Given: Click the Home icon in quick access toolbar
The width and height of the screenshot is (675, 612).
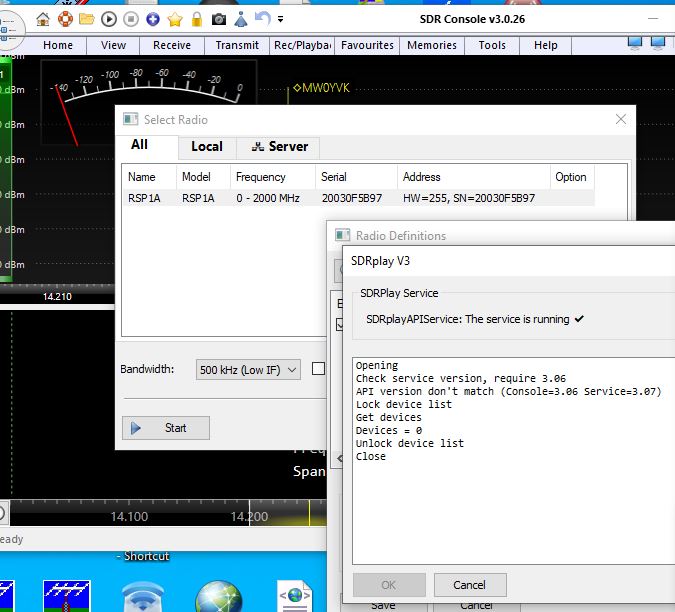Looking at the screenshot, I should point(43,18).
